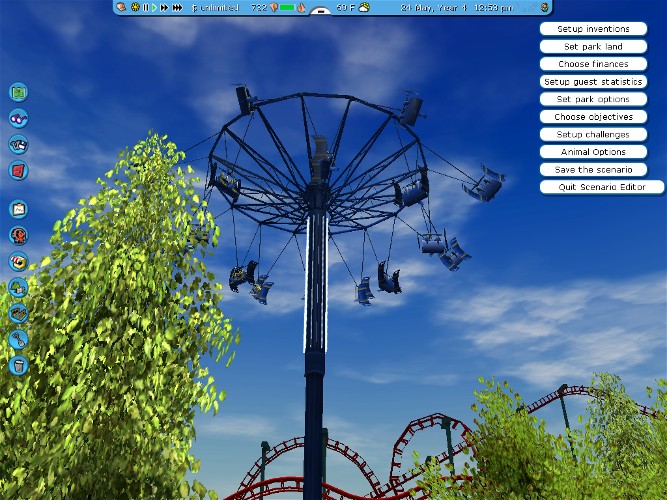Open Setup guest statistics
The image size is (667, 500).
[593, 82]
